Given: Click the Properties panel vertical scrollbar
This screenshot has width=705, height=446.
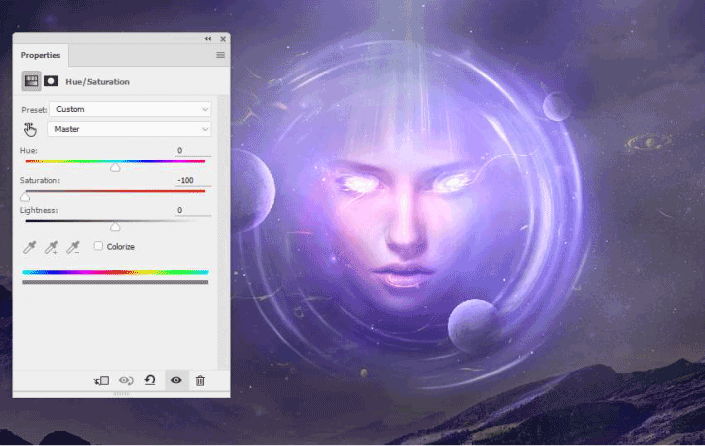Looking at the screenshot, I should click(x=223, y=232).
